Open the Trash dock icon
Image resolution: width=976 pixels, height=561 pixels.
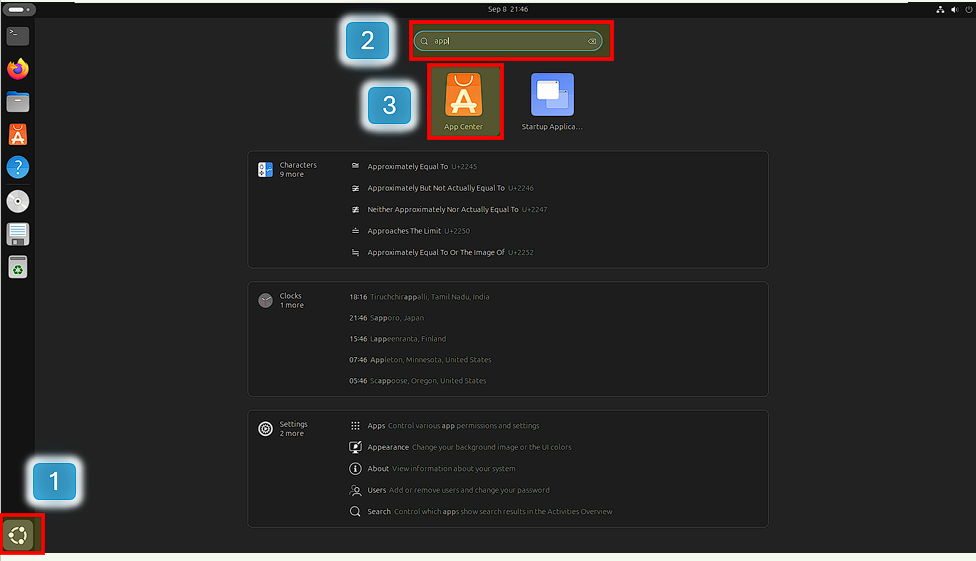pos(17,267)
